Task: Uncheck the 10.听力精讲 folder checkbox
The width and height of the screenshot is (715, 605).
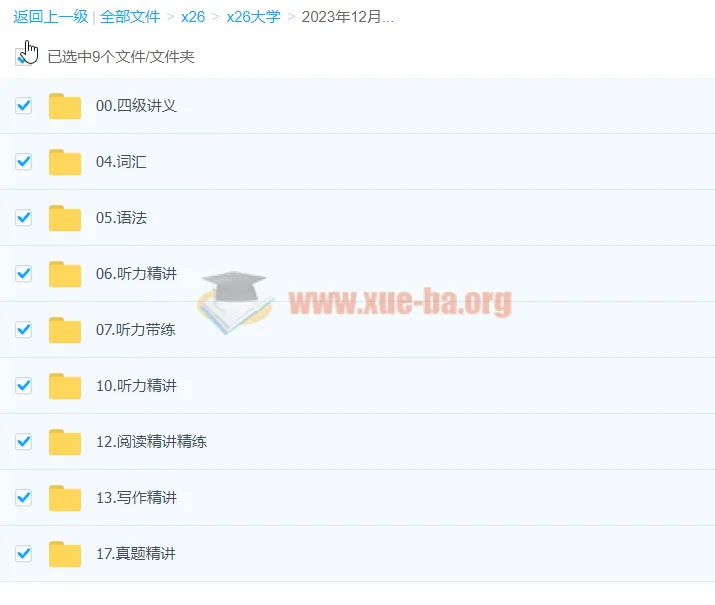Action: 23,386
